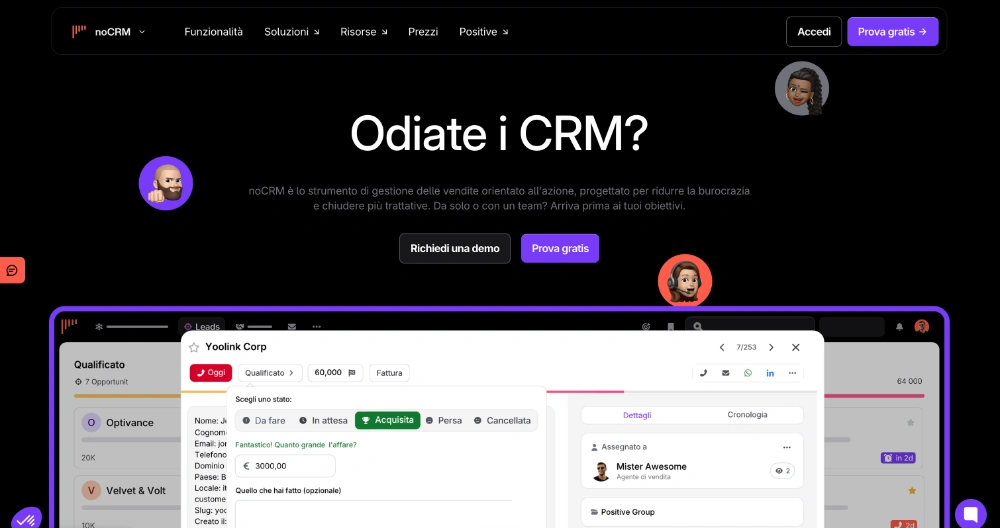Click the target icon left of the bookmark
The width and height of the screenshot is (1000, 528).
646,326
